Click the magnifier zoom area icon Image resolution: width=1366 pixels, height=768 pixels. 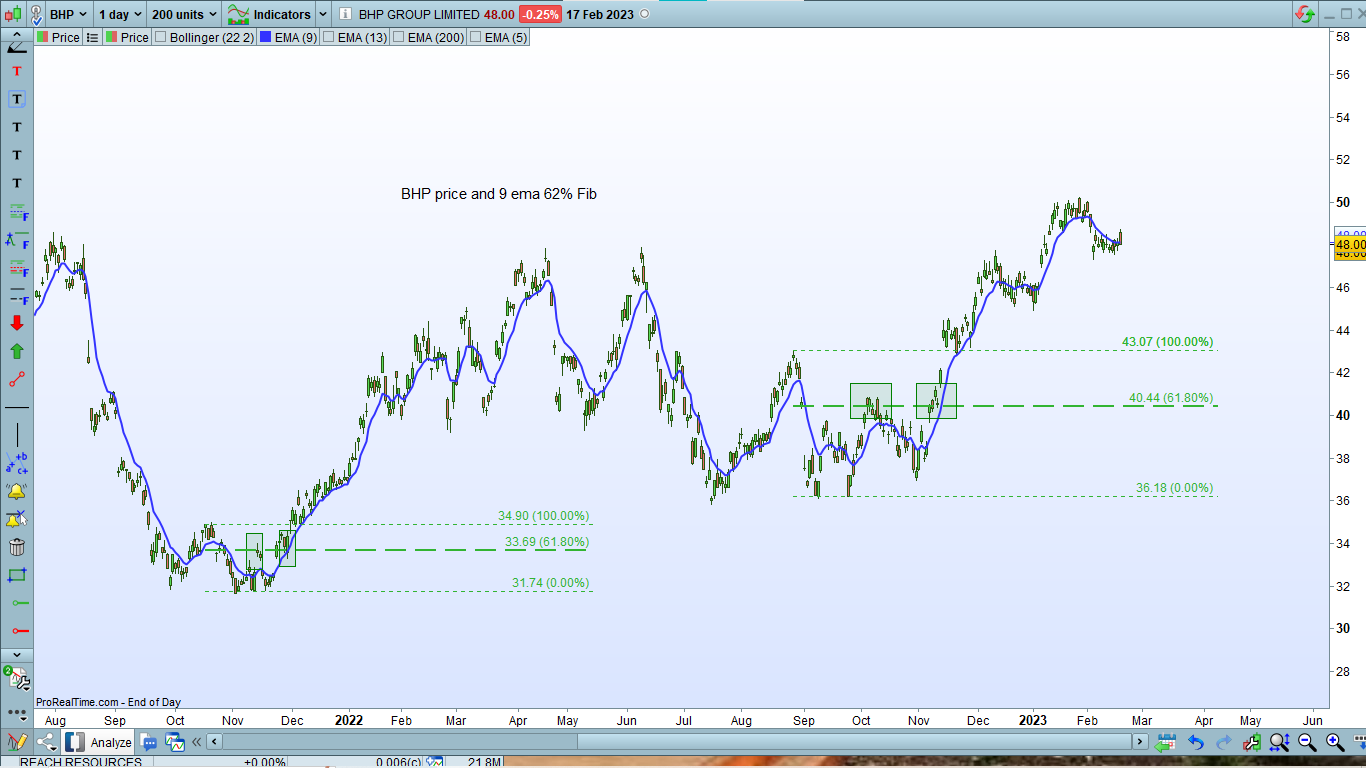(1279, 742)
